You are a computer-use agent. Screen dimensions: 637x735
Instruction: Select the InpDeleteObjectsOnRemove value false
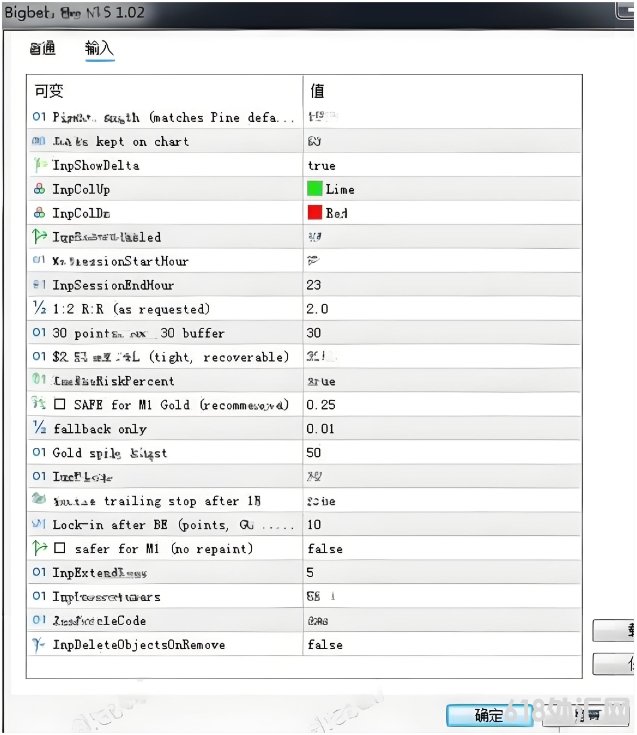tap(325, 645)
